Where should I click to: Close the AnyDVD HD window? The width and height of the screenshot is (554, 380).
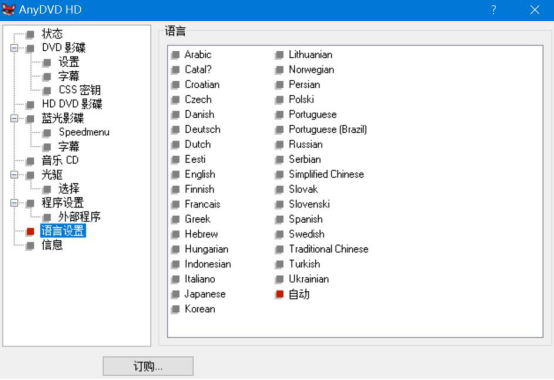pos(535,10)
